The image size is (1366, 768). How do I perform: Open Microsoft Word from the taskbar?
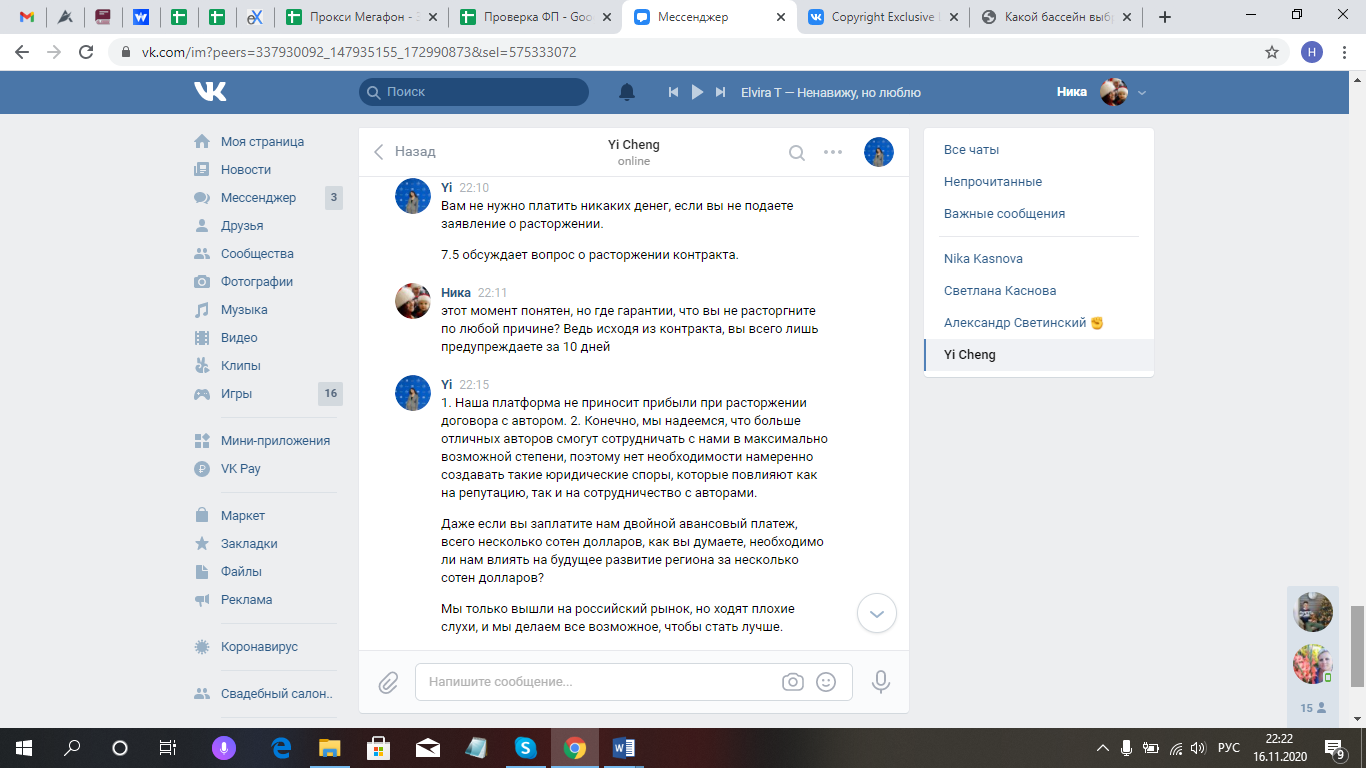tap(623, 747)
